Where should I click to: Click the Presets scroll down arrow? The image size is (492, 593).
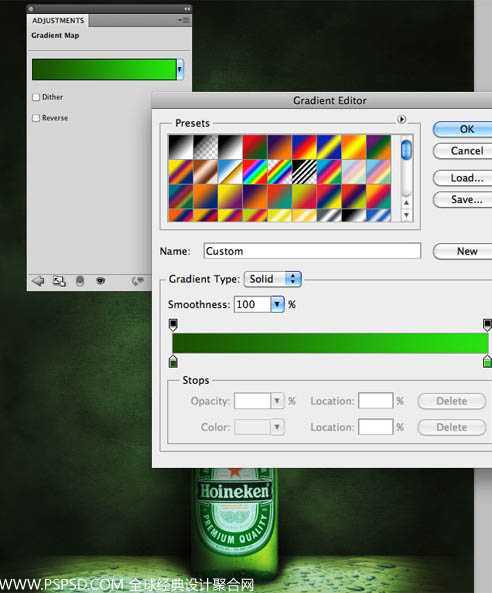pyautogui.click(x=406, y=215)
